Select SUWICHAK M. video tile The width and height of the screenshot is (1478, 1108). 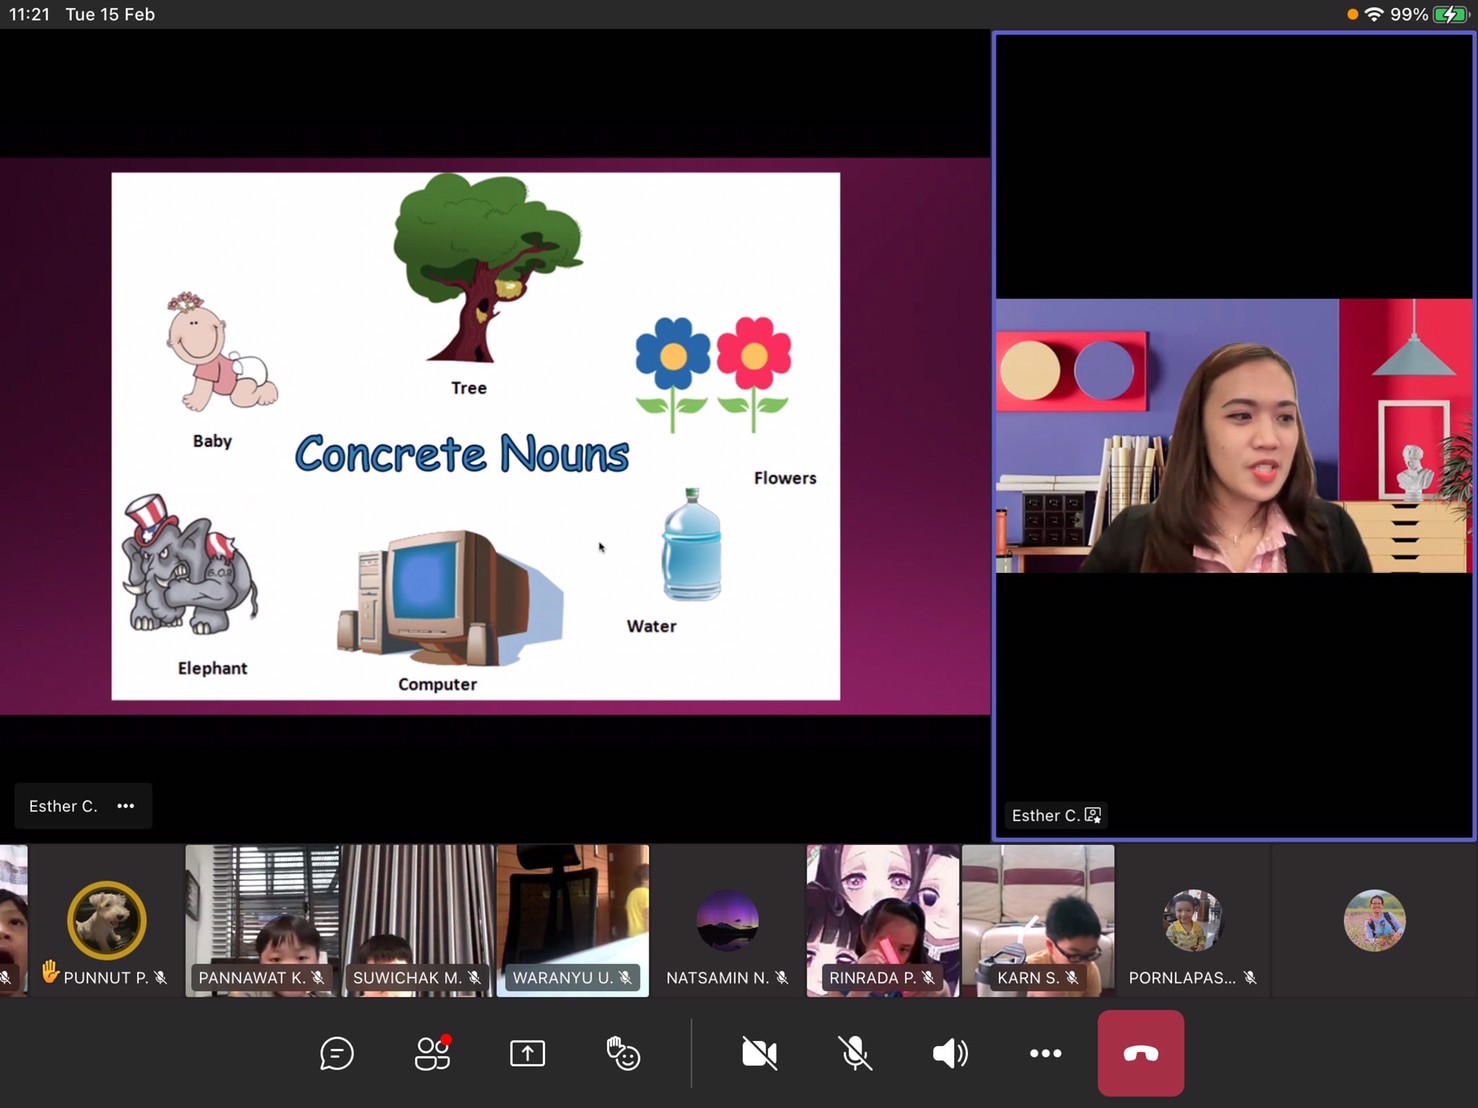point(418,921)
